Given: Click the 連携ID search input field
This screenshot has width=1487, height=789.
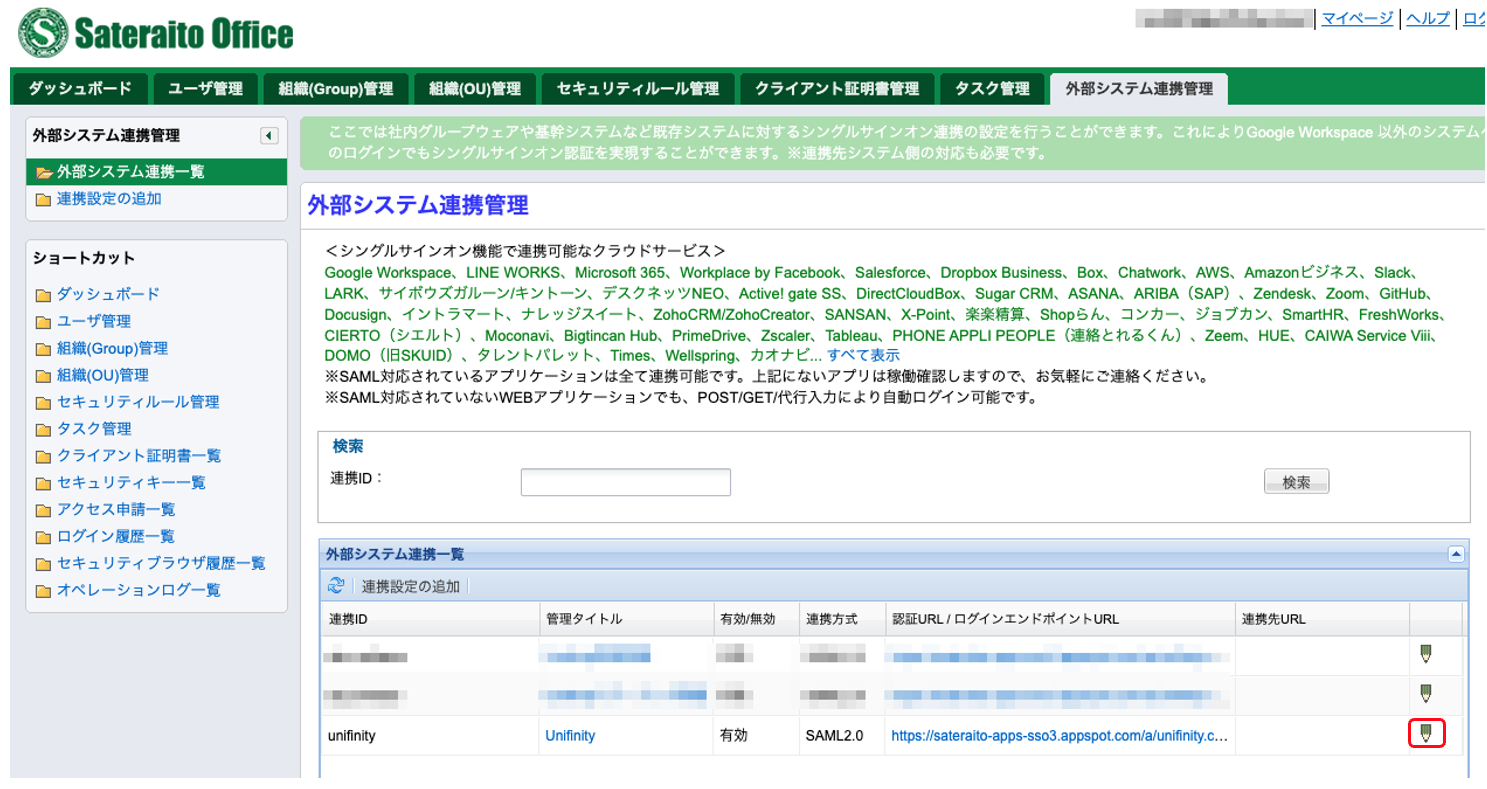Looking at the screenshot, I should click(x=625, y=482).
